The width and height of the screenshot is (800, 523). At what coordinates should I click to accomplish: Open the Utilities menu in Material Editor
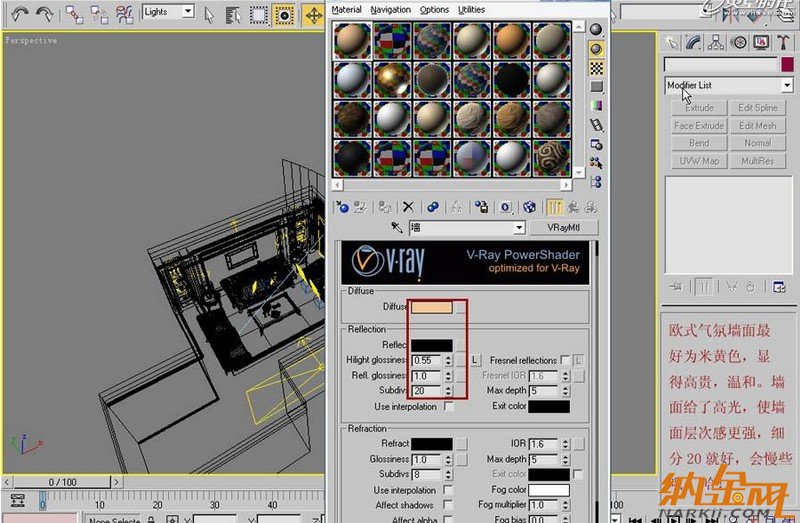click(x=471, y=9)
